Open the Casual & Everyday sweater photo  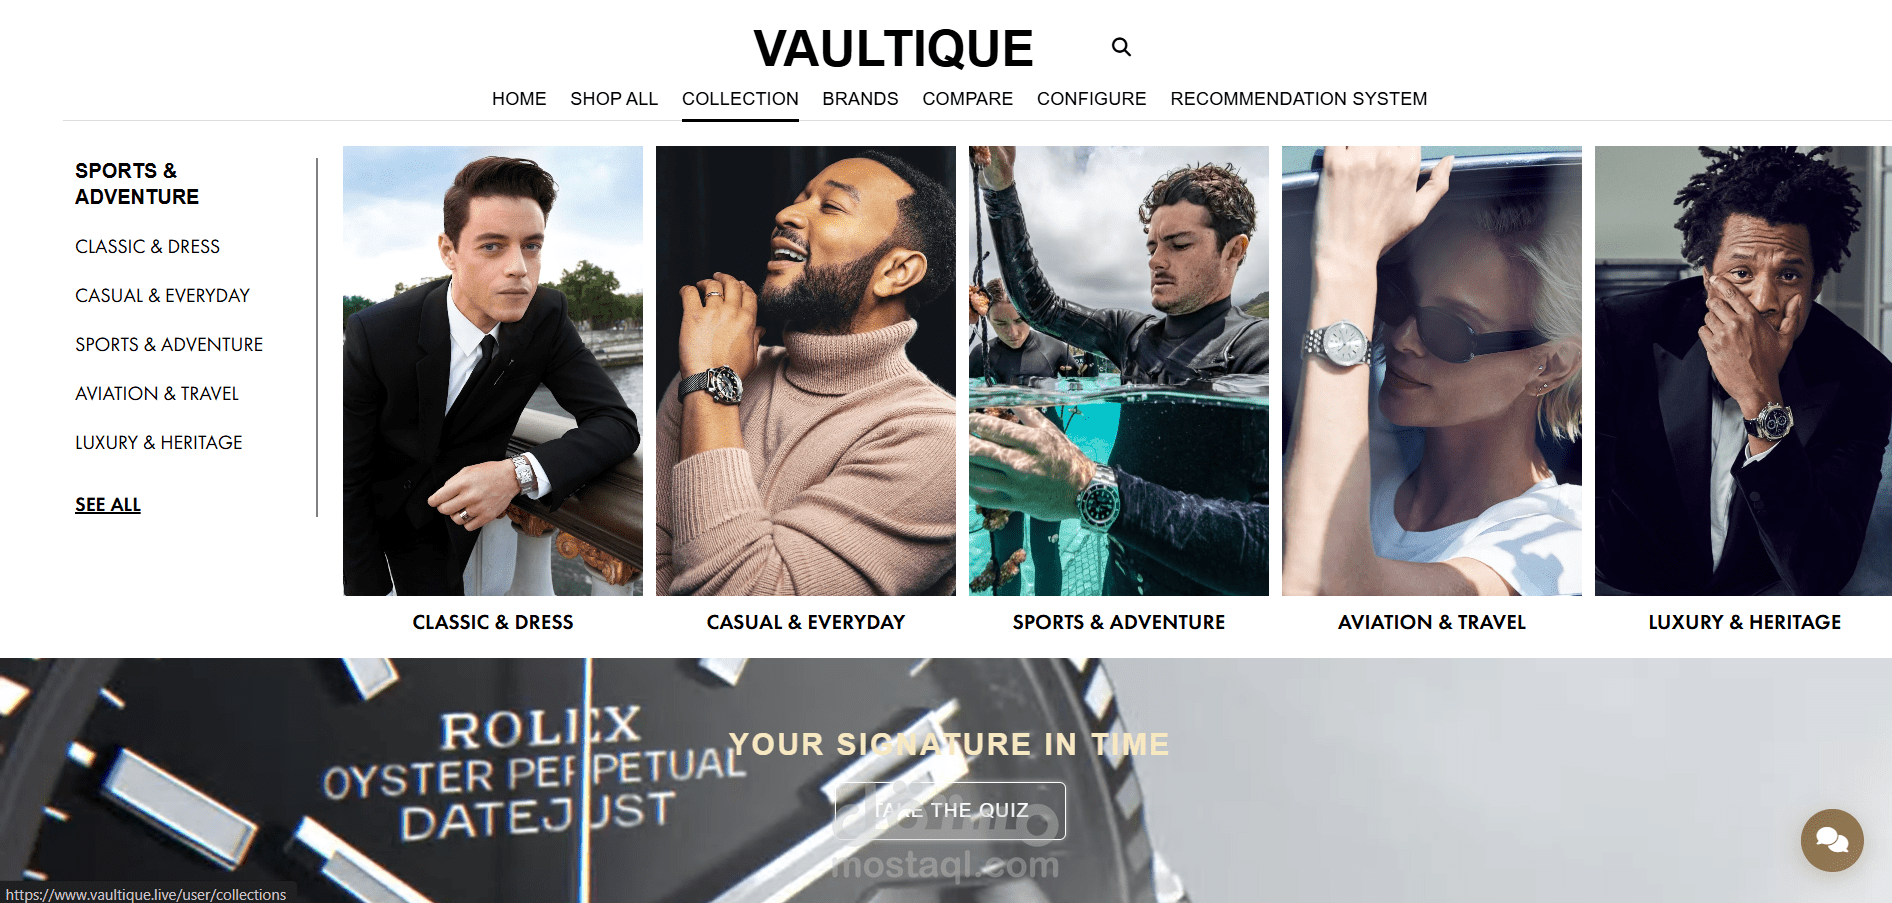[x=806, y=371]
